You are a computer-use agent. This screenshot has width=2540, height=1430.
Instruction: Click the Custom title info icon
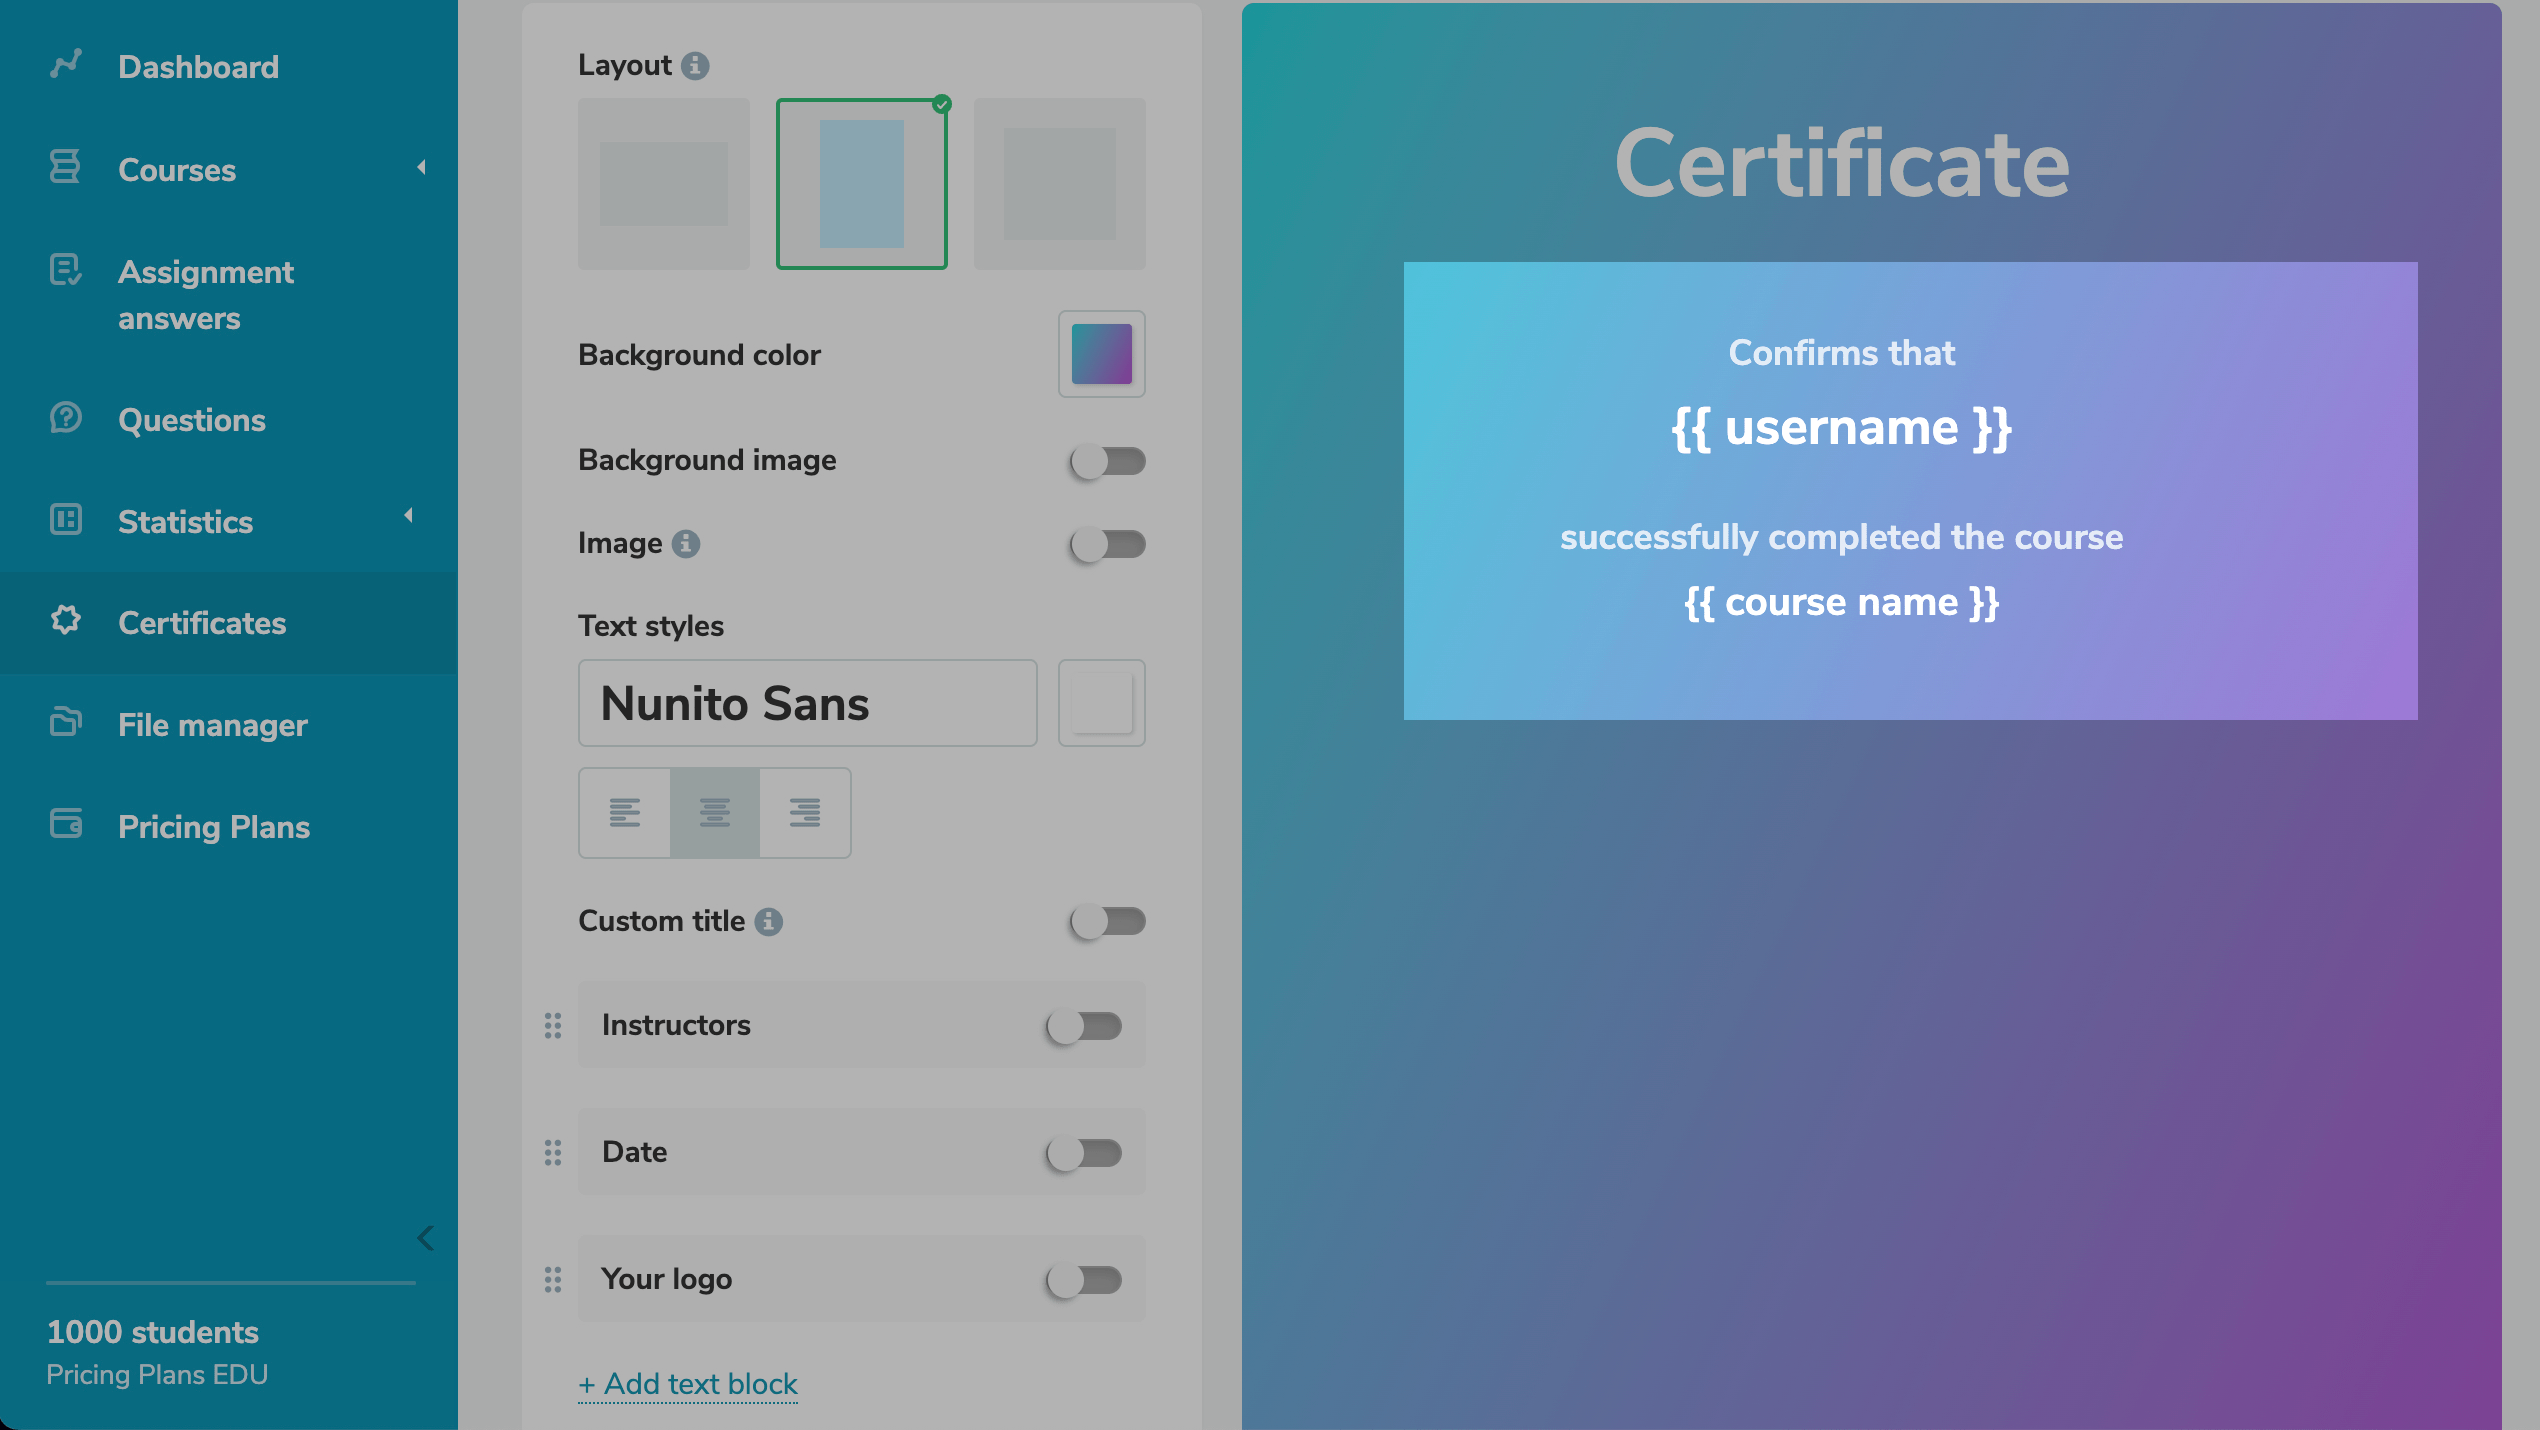click(768, 921)
